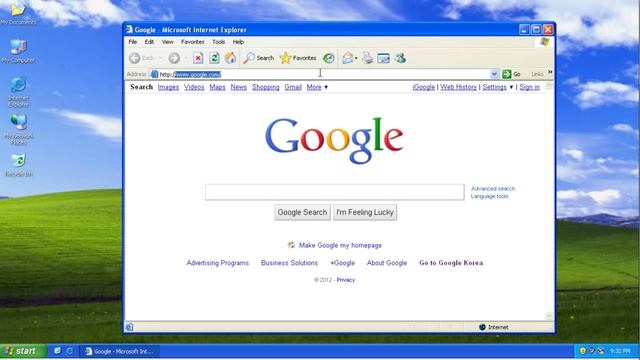
Task: Open the Search pane from the toolbar
Action: click(258, 58)
